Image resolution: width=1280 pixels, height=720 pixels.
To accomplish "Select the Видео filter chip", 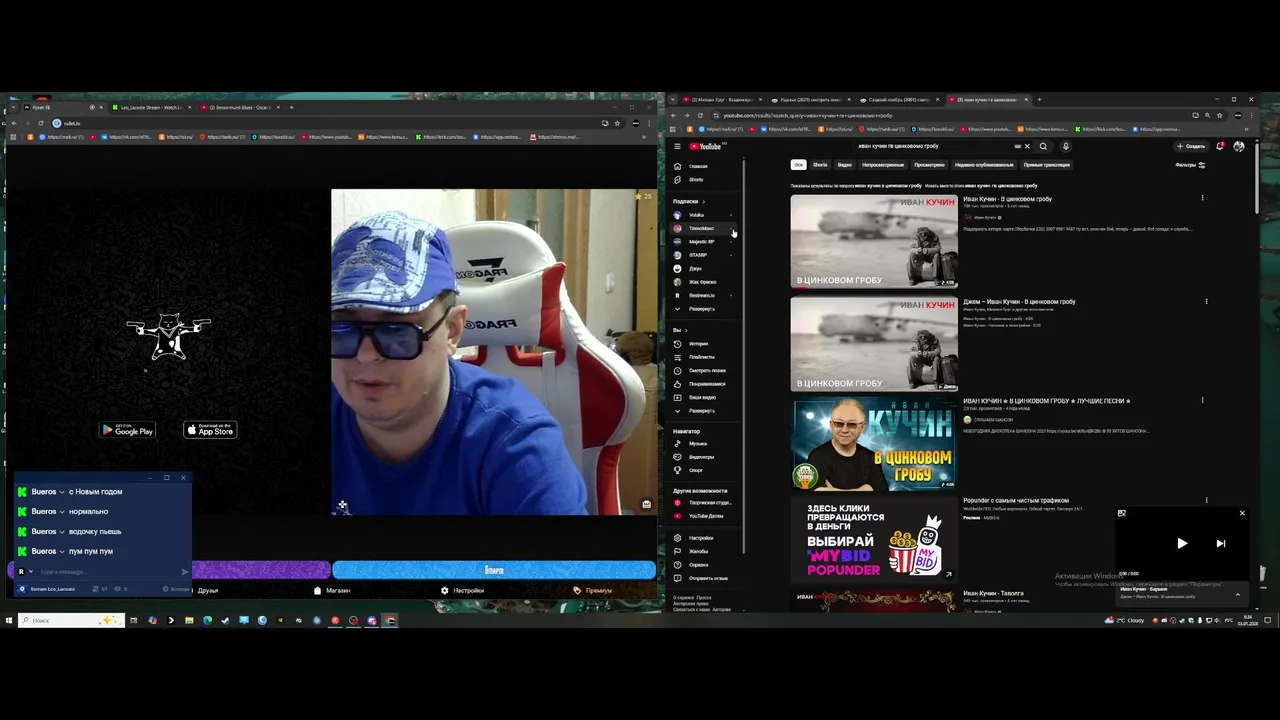I will (x=845, y=165).
